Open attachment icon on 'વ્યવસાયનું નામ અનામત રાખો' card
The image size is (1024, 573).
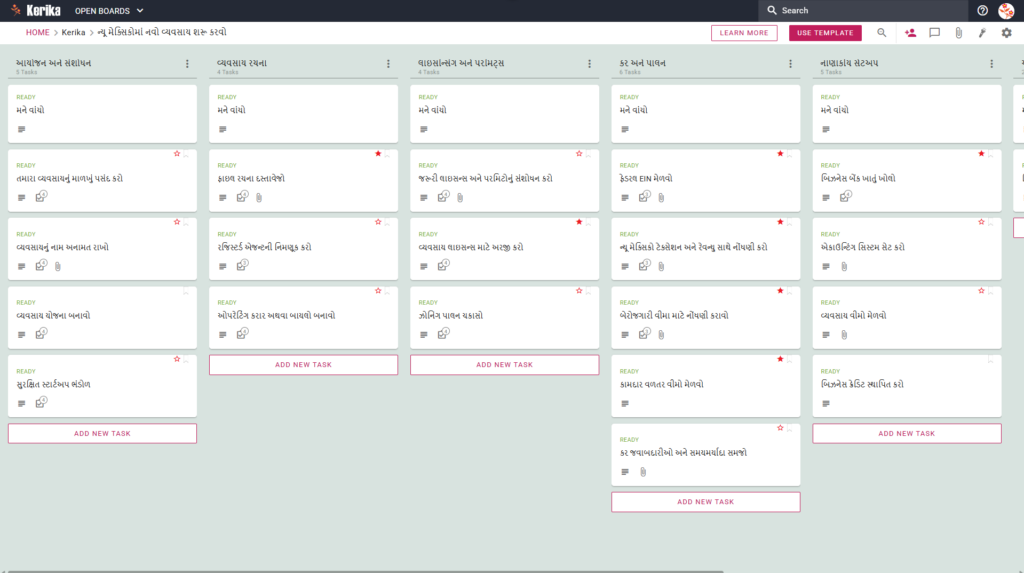click(x=57, y=266)
